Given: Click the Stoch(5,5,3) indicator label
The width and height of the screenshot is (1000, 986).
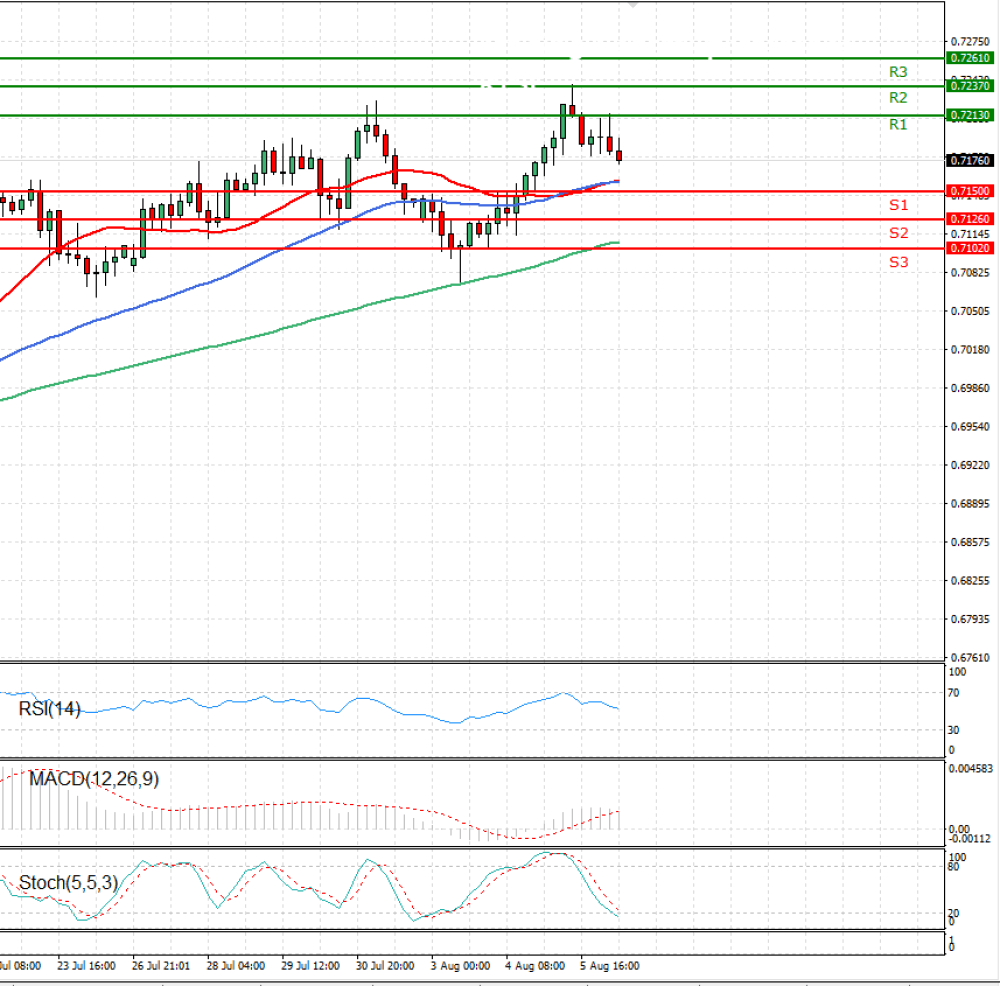Looking at the screenshot, I should point(68,883).
